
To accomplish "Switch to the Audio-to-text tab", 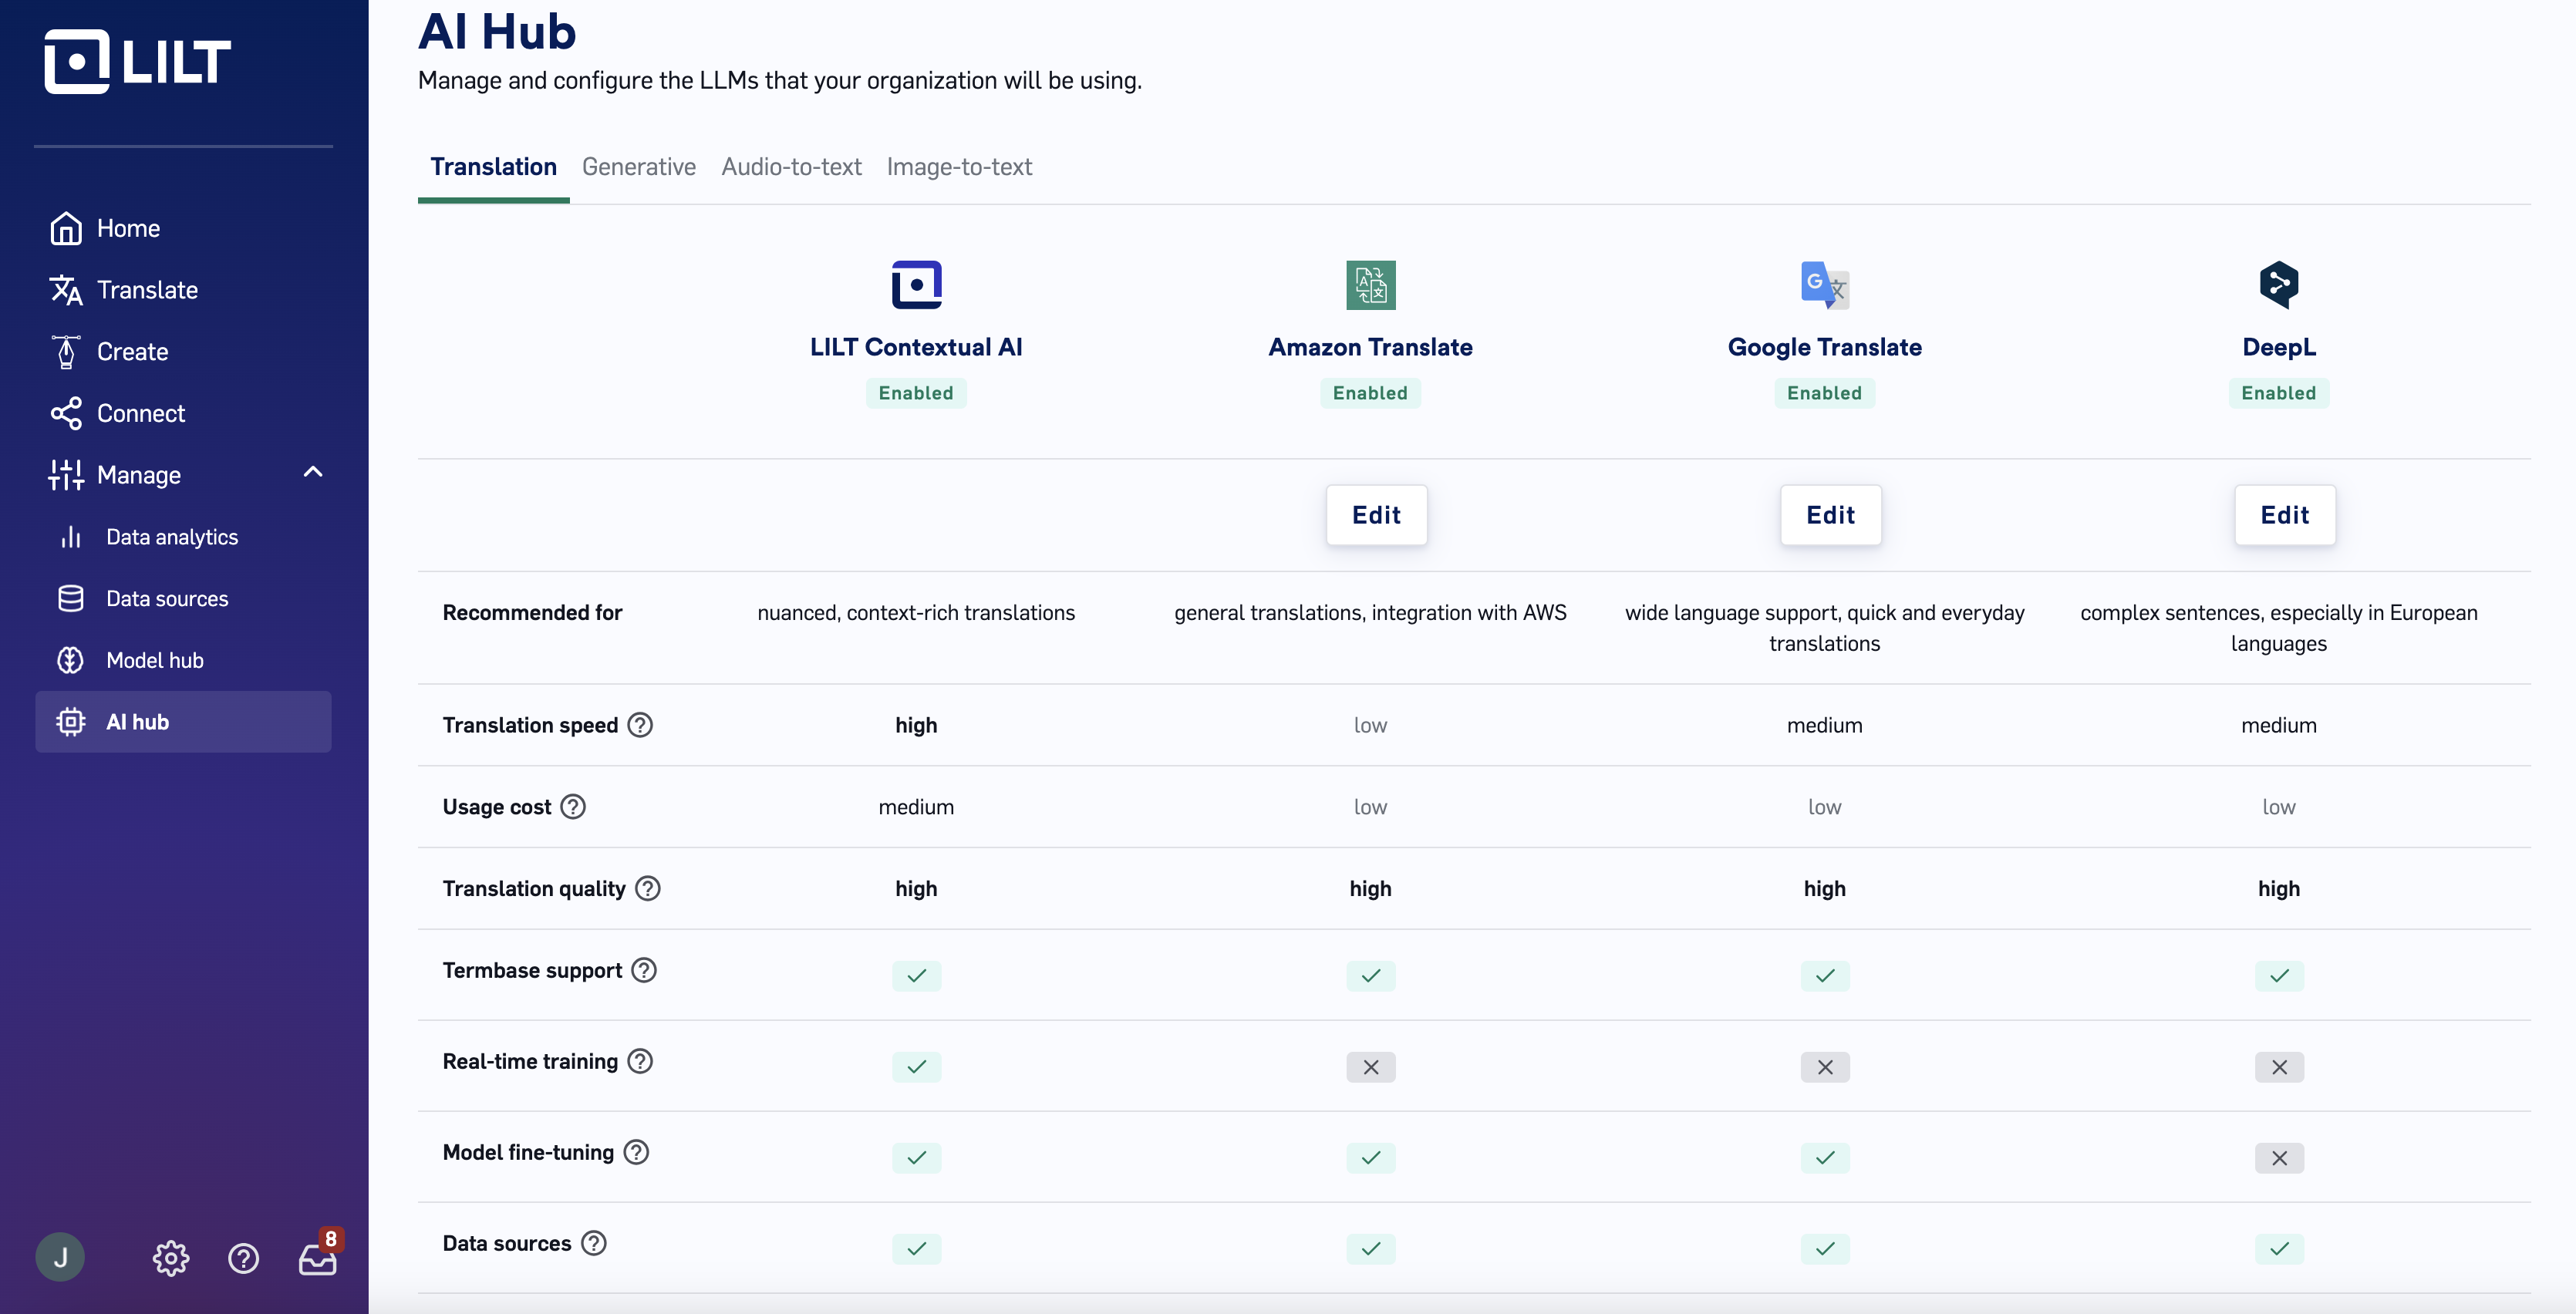I will [x=791, y=167].
